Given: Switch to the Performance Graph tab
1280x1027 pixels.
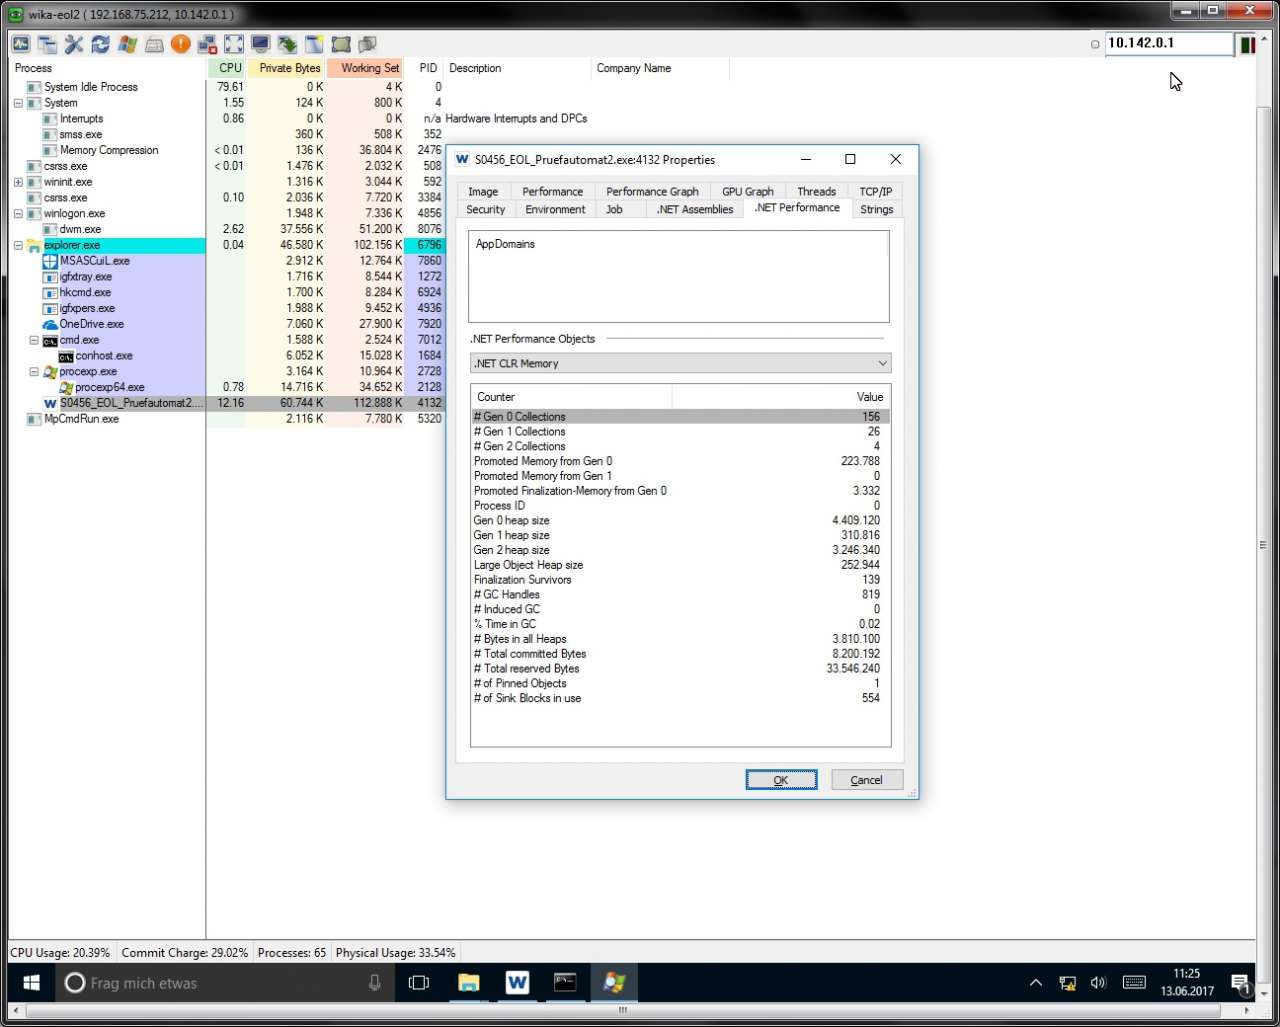Looking at the screenshot, I should 652,191.
